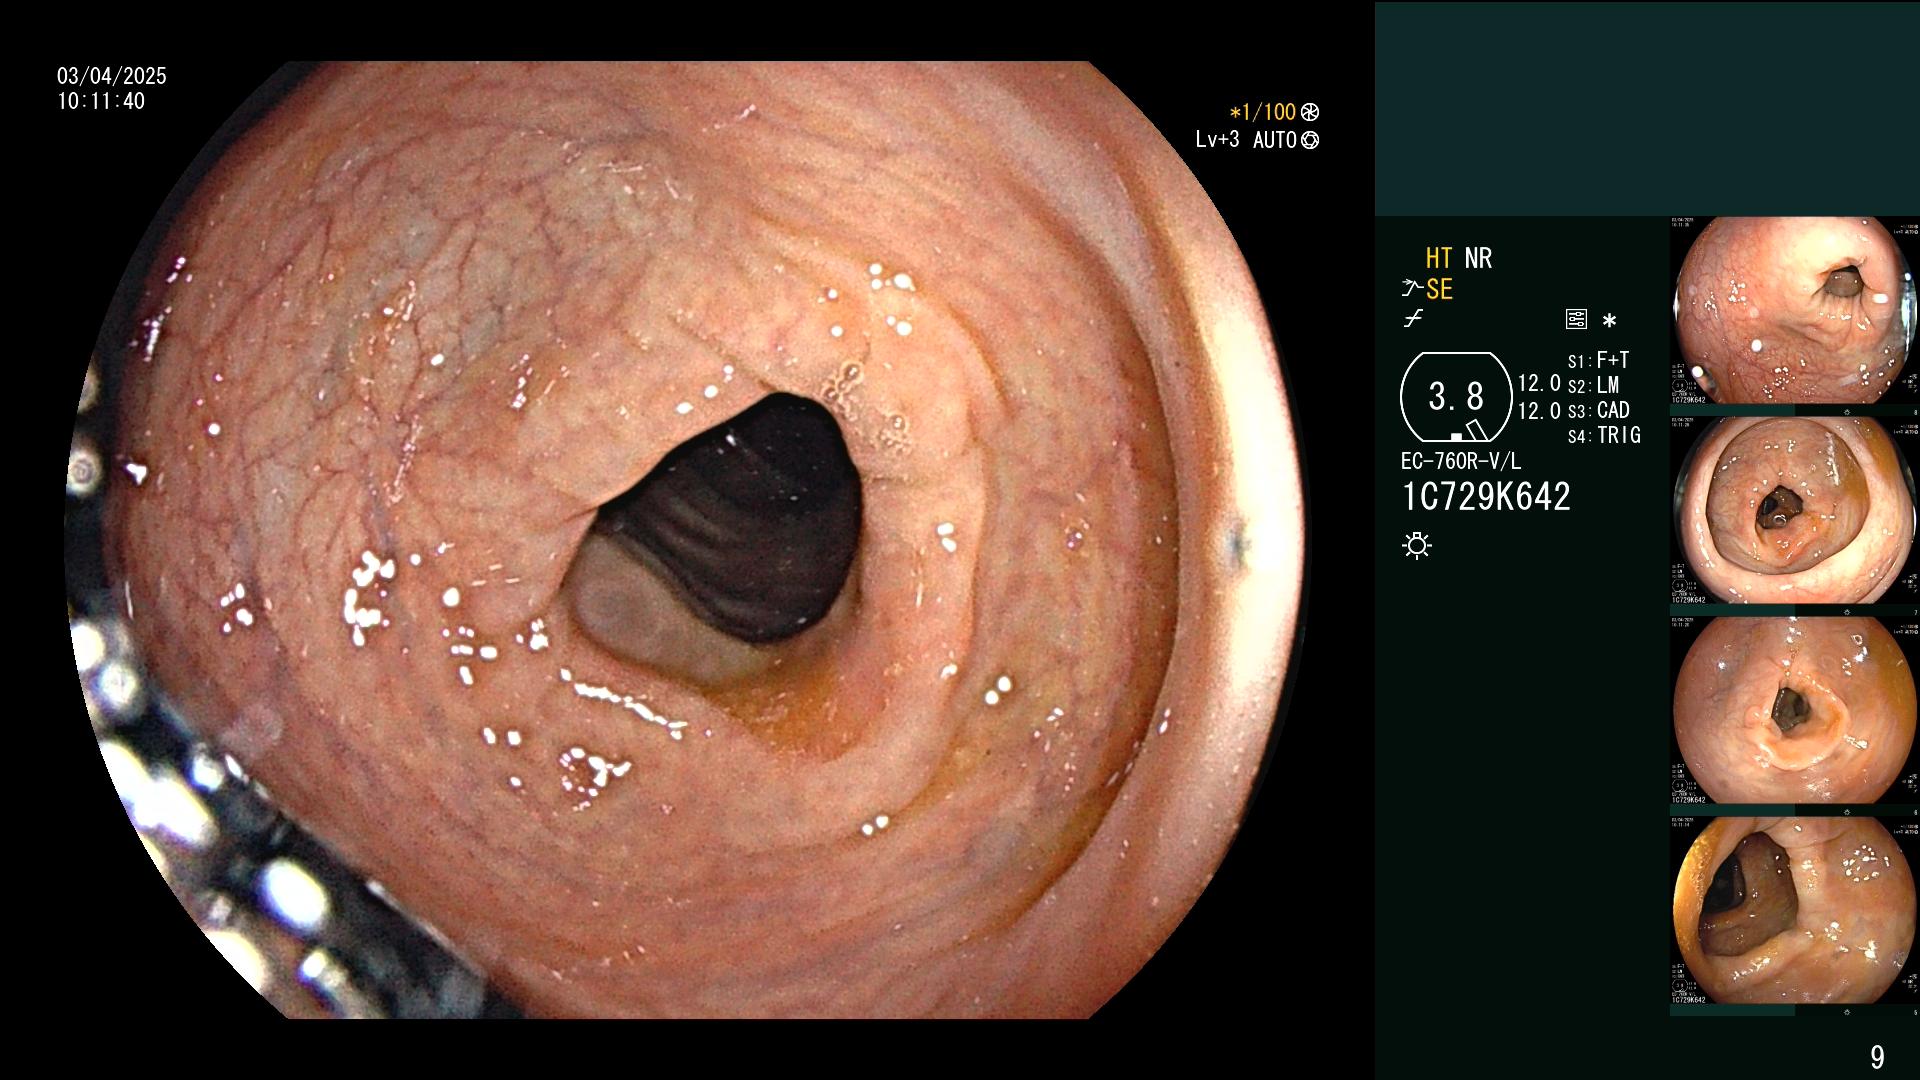Click the yellow SE label
This screenshot has height=1080, width=1920.
click(1439, 289)
